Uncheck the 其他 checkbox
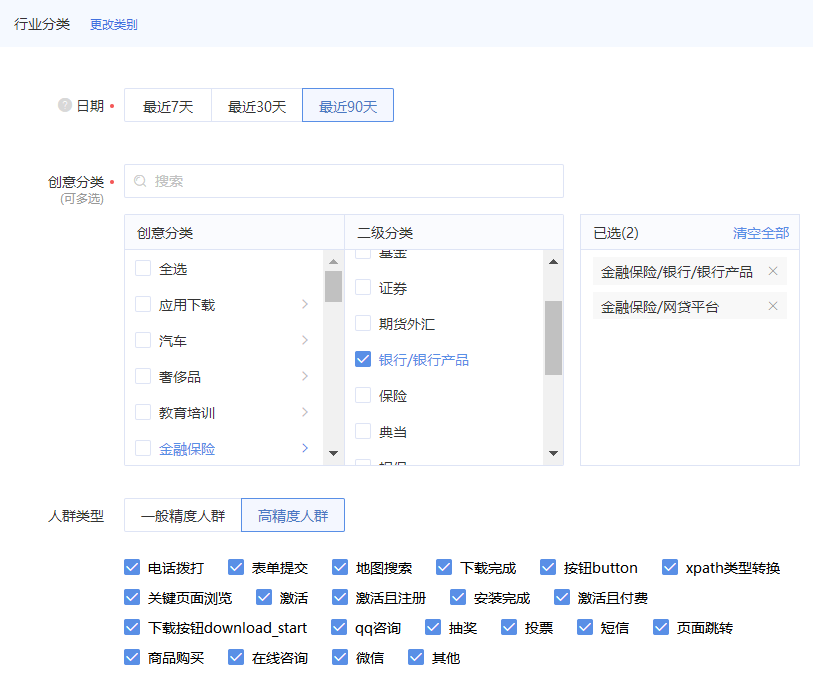813x680 pixels. tap(416, 657)
